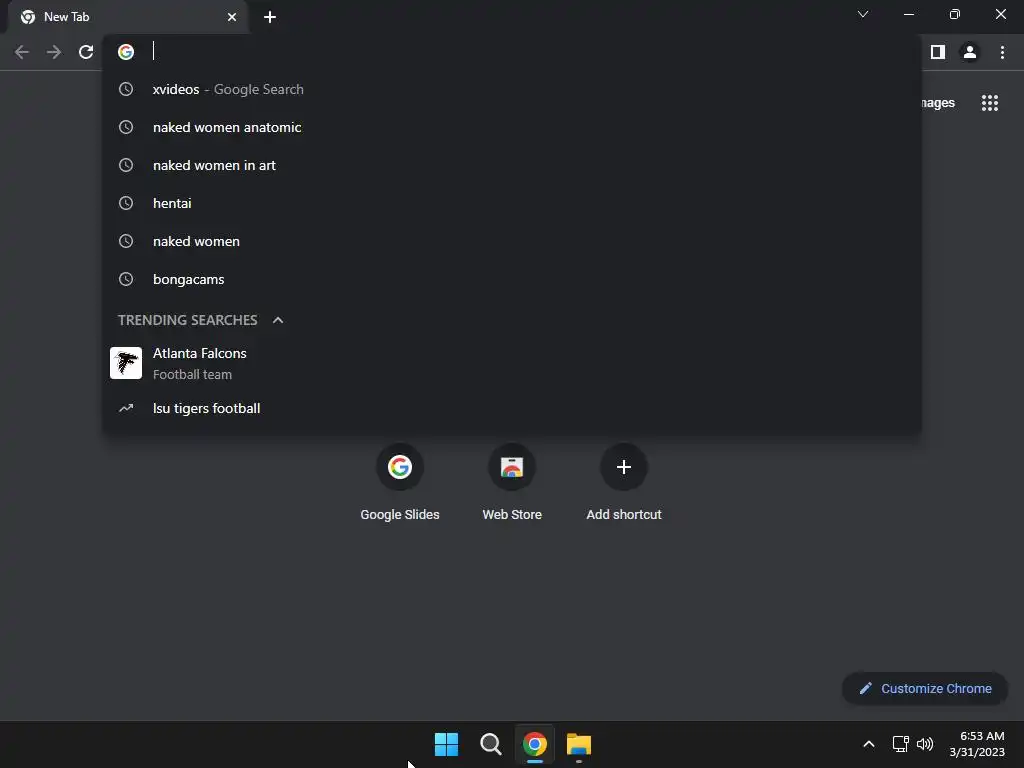1024x768 pixels.
Task: Select lsu tigers football suggestion
Action: 512,408
